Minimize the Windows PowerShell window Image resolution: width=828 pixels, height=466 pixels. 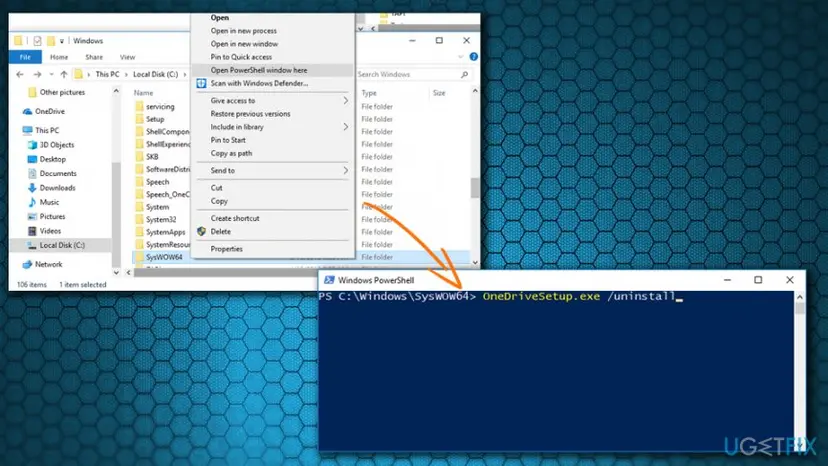727,280
